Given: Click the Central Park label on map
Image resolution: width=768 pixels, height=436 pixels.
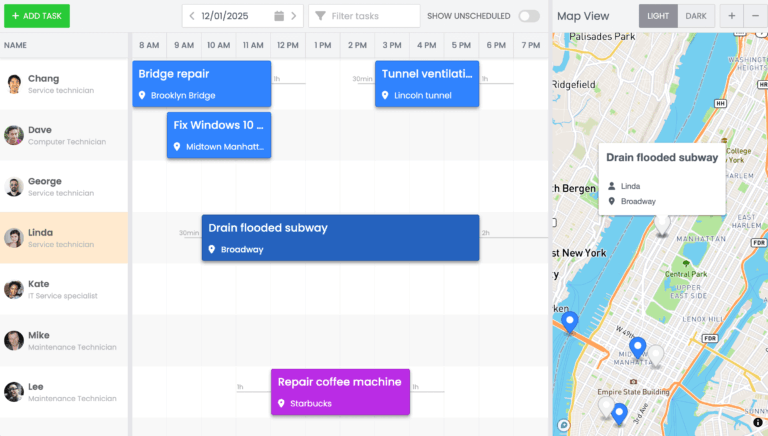Looking at the screenshot, I should pyautogui.click(x=686, y=274).
